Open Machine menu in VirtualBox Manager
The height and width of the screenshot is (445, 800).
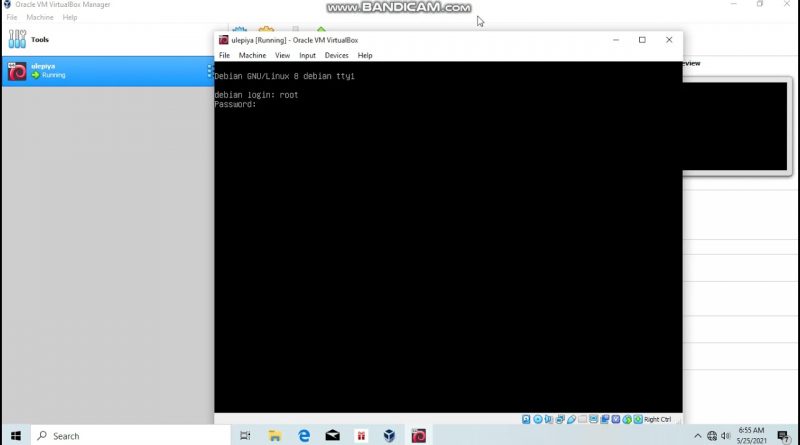[40, 17]
